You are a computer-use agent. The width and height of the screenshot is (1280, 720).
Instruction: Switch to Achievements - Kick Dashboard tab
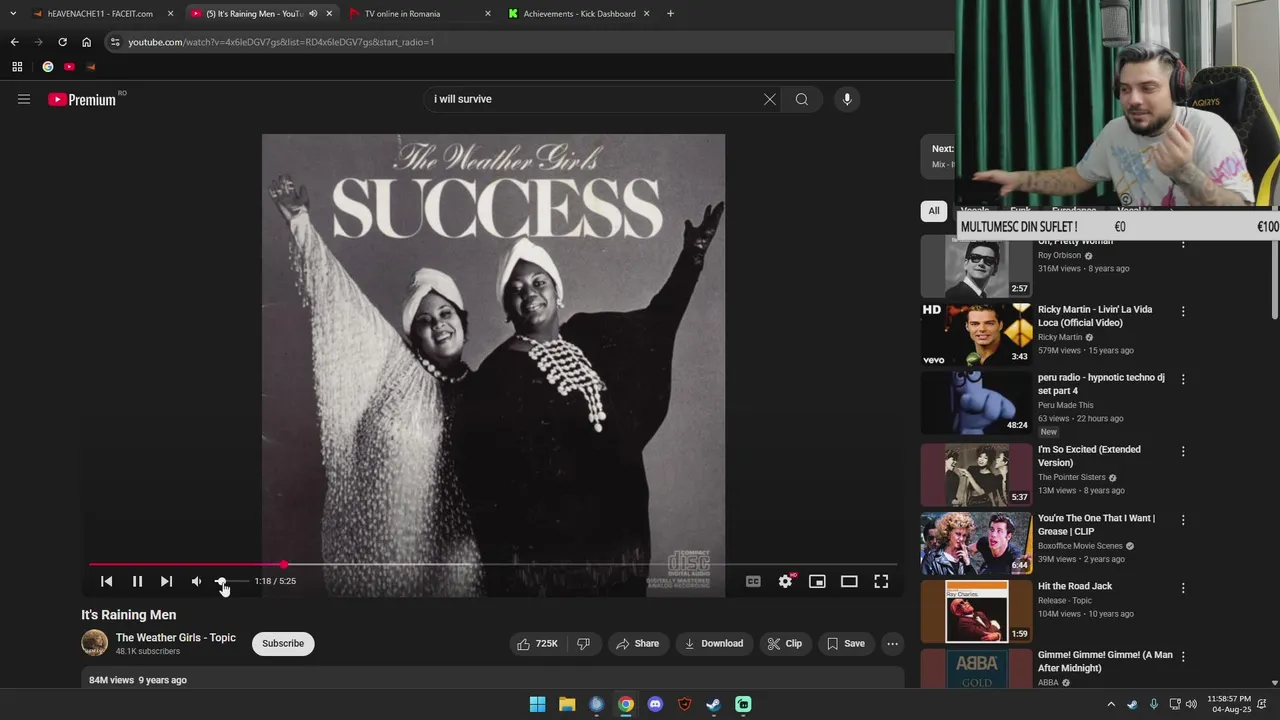point(579,14)
